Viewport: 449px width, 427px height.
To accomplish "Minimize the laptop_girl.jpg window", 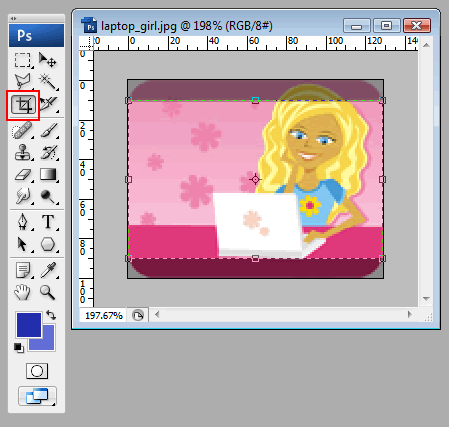I will (x=356, y=26).
